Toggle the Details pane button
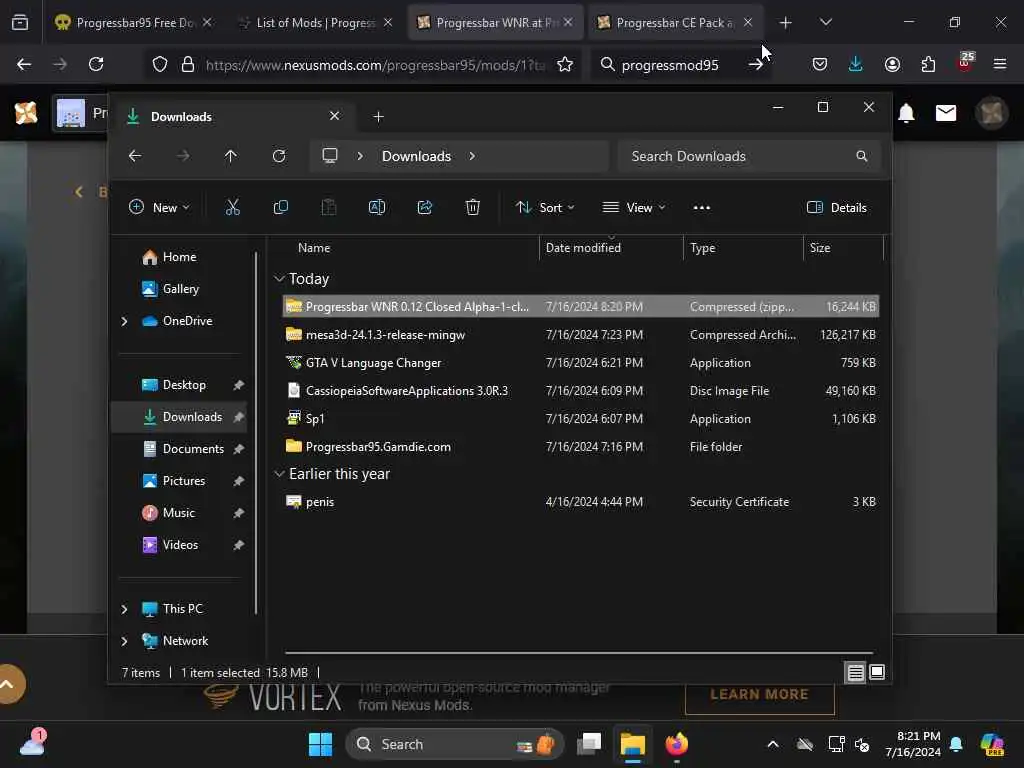The image size is (1024, 768). [x=837, y=208]
